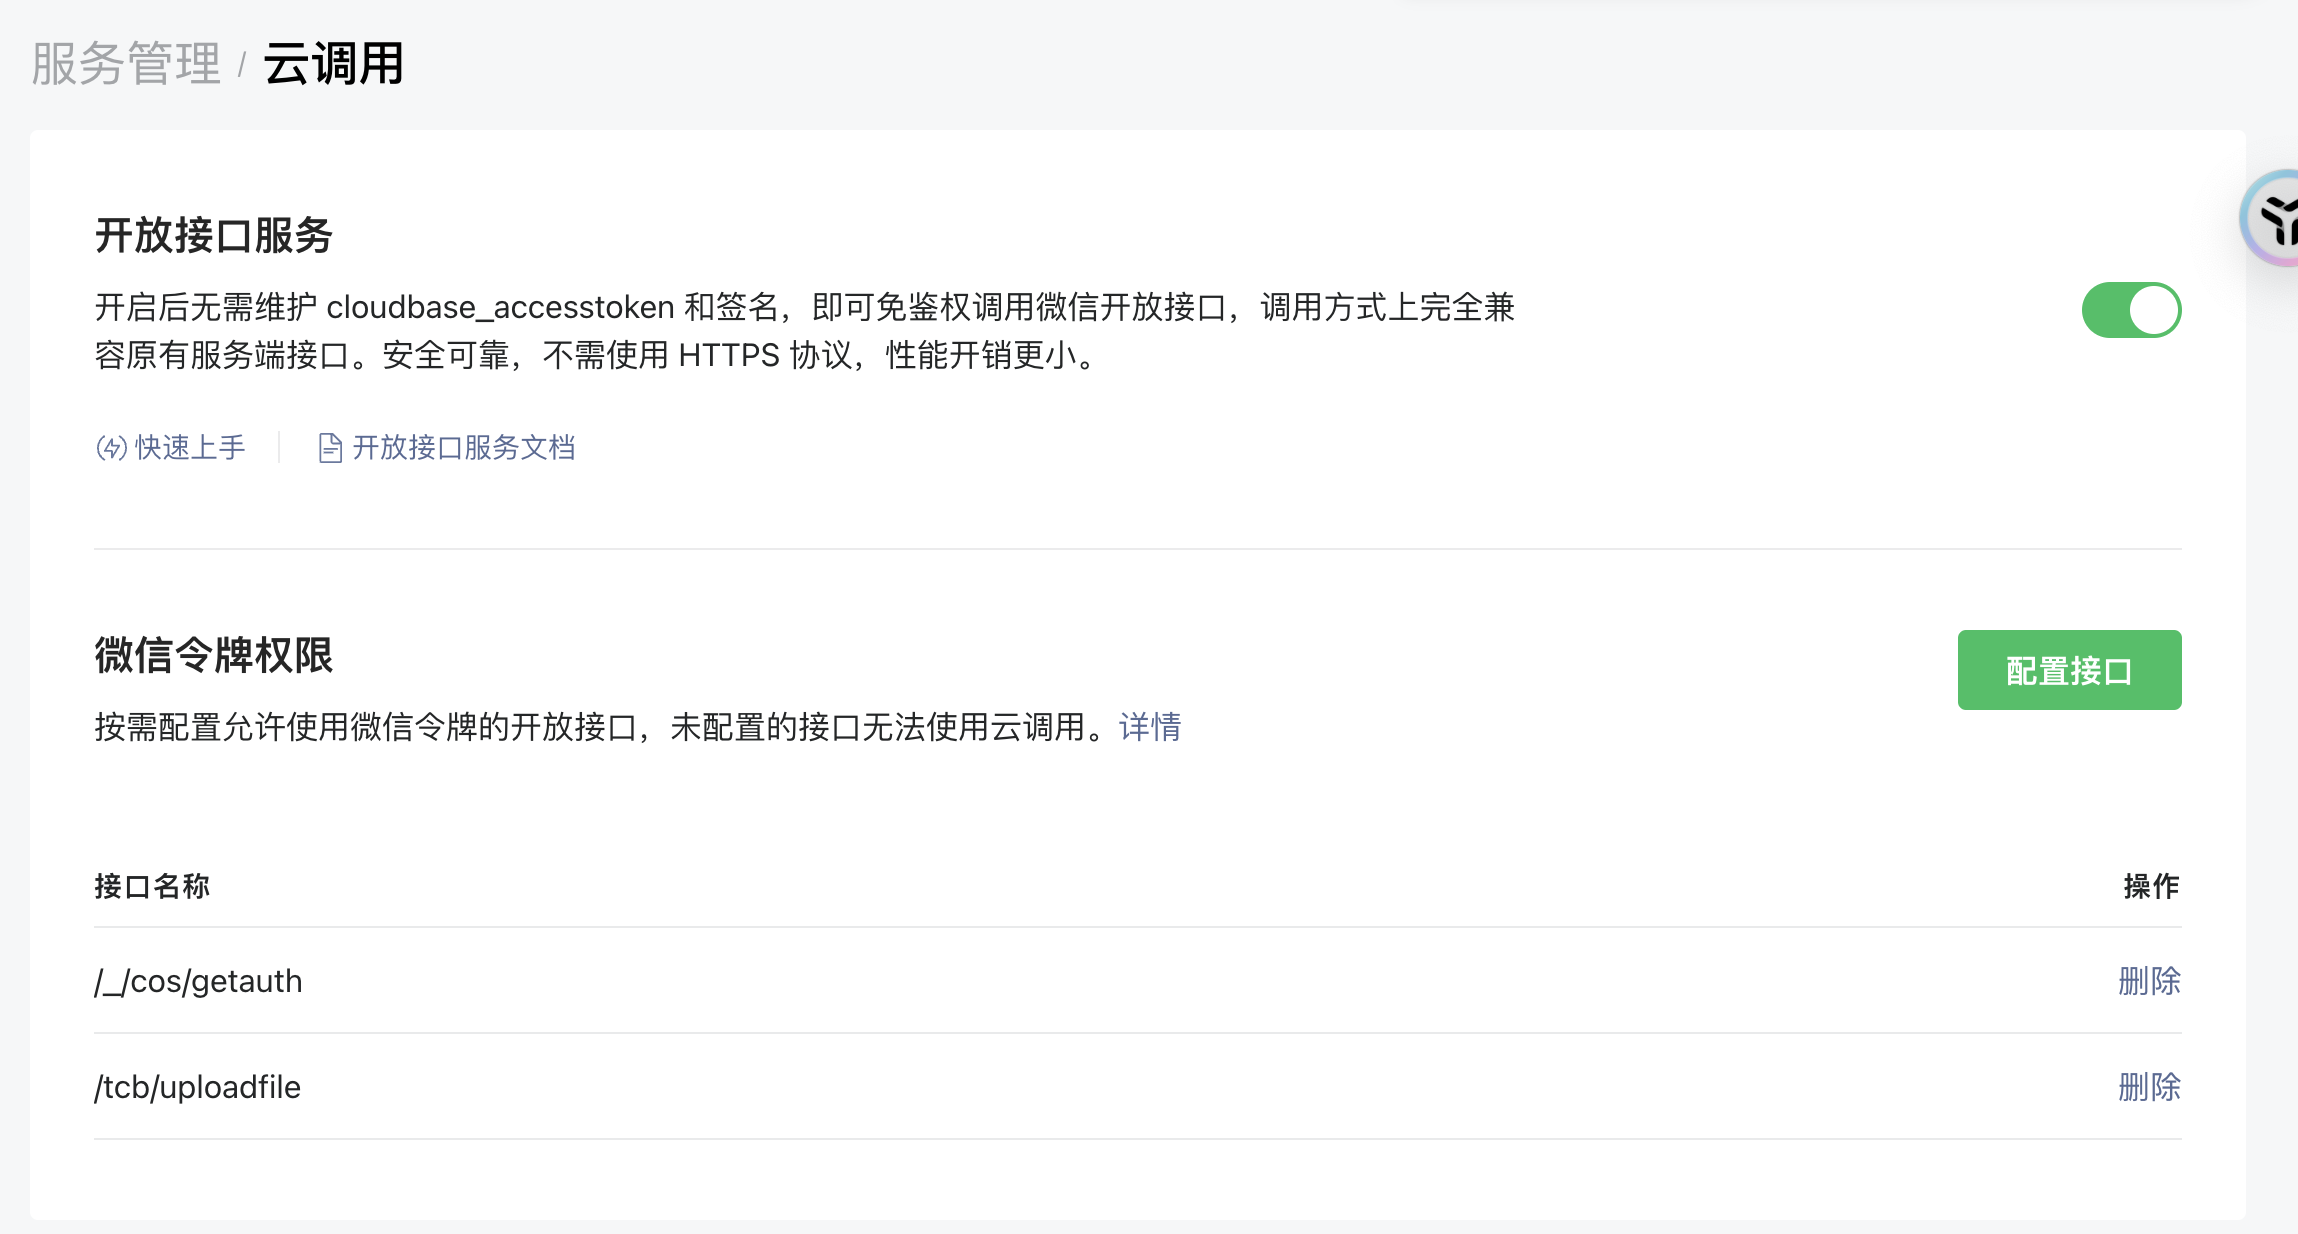Click the 操作 column header

pos(2151,886)
